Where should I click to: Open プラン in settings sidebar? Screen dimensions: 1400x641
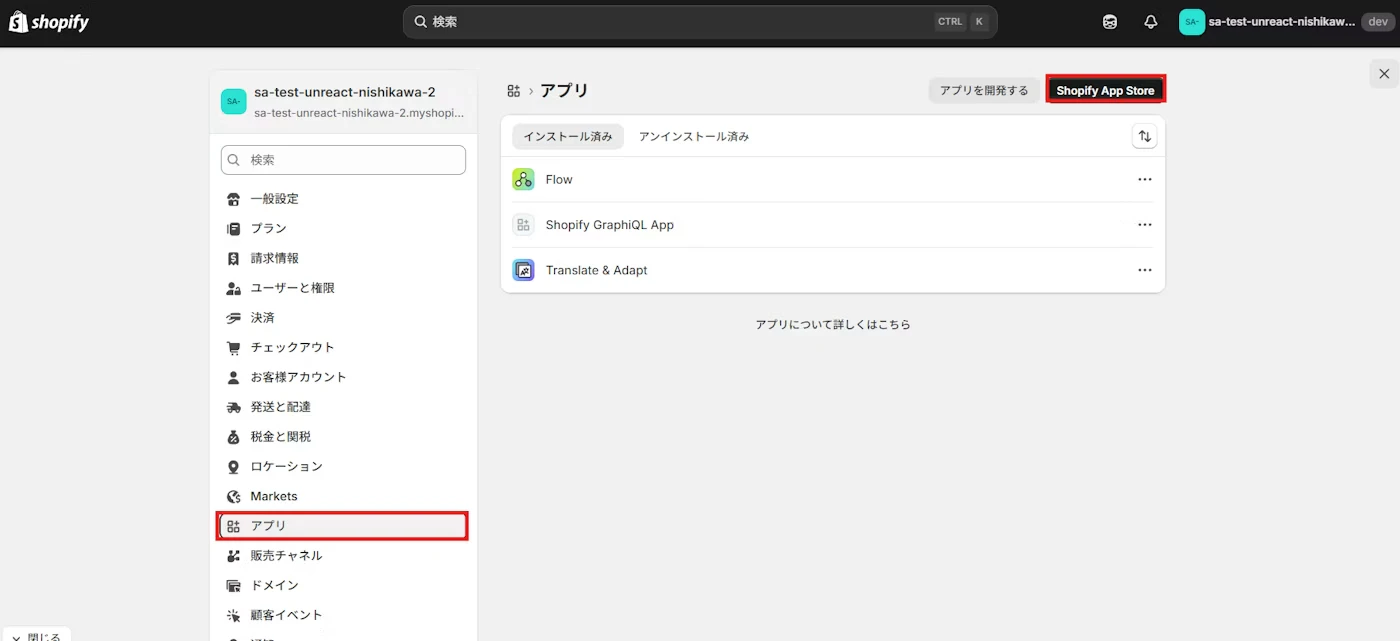(x=343, y=229)
